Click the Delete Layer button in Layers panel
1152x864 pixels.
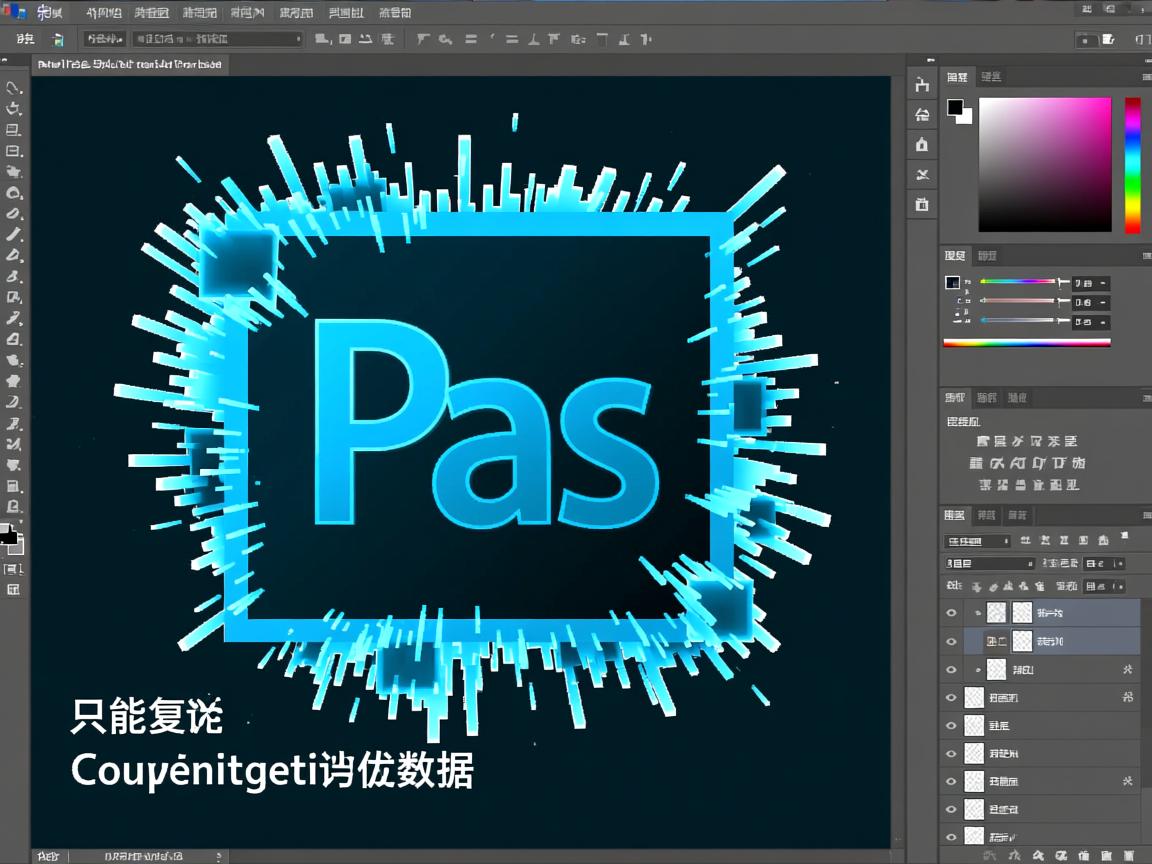(x=1130, y=855)
